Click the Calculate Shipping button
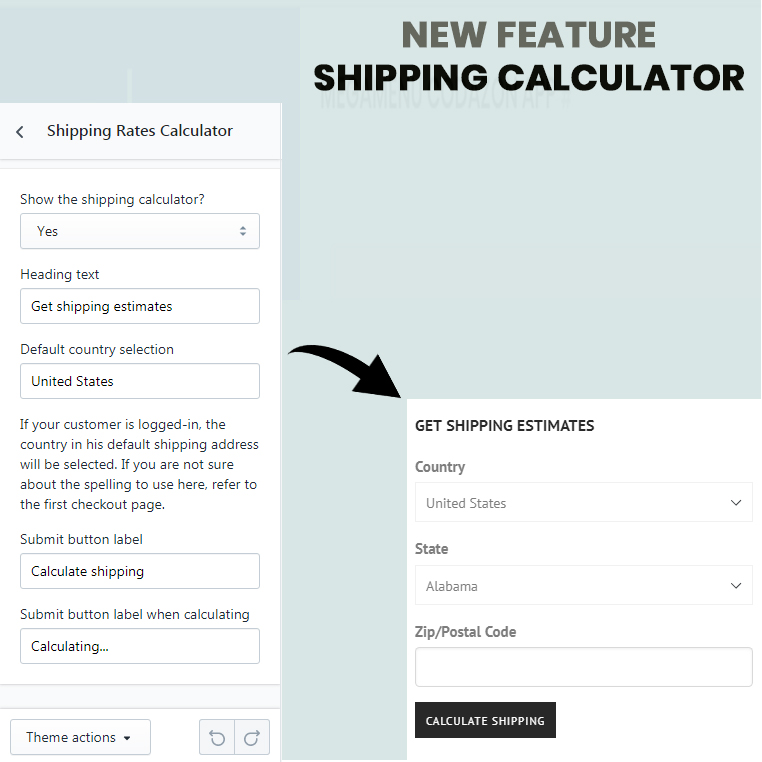 485,720
